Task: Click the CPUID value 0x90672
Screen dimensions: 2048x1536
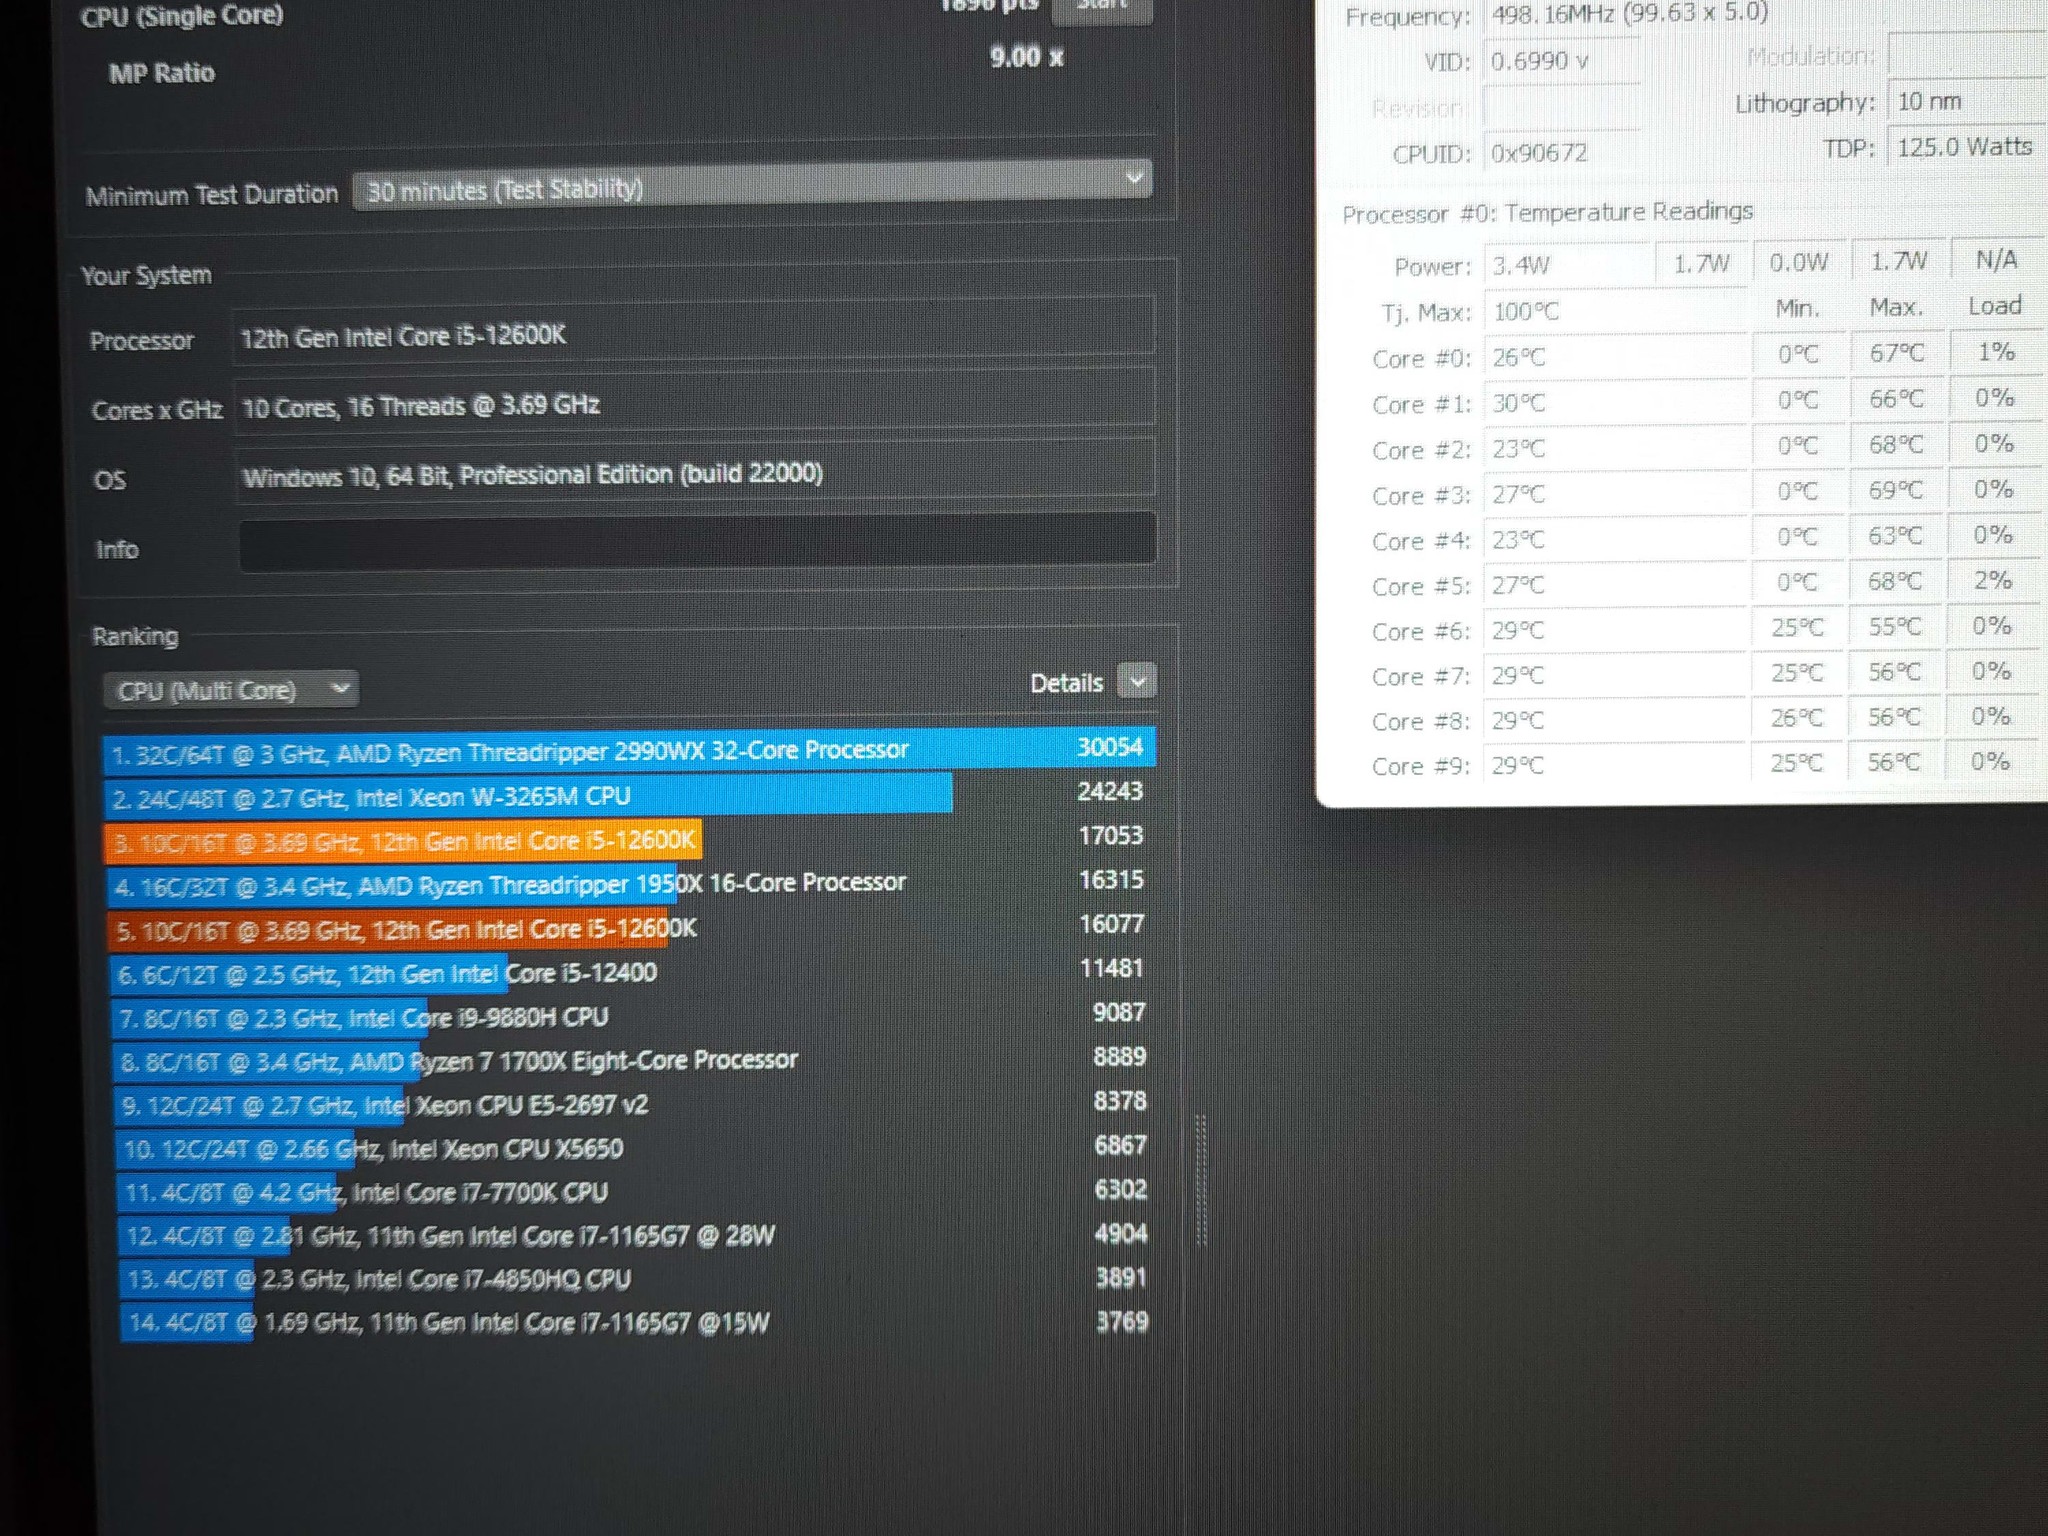Action: click(1539, 153)
